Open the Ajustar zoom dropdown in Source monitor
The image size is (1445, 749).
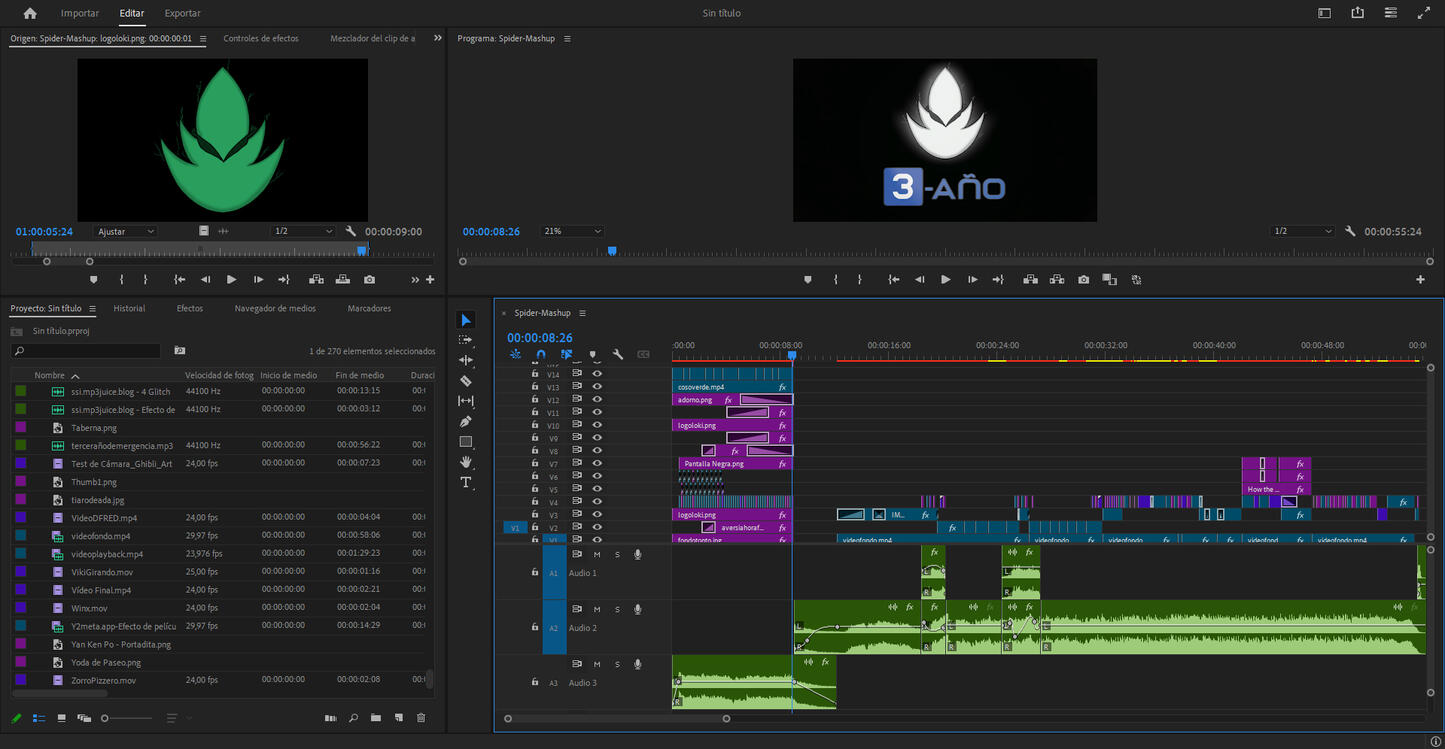point(126,231)
